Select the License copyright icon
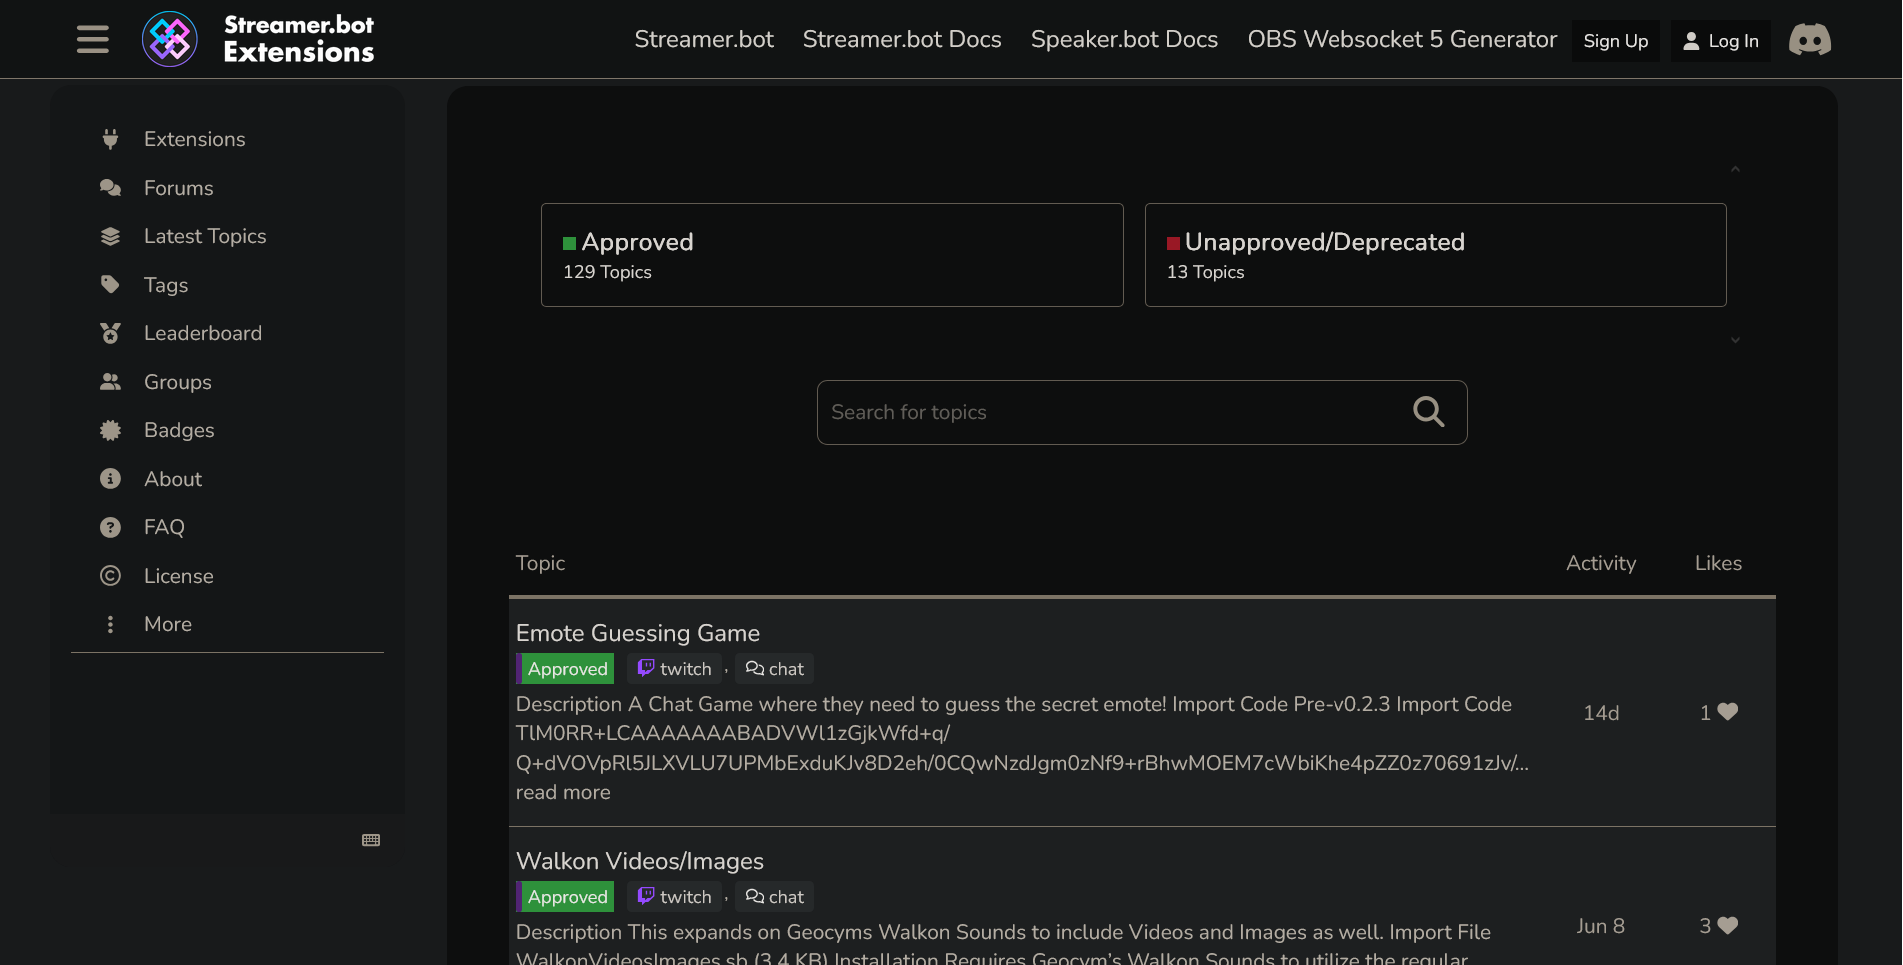The height and width of the screenshot is (965, 1903). (110, 575)
